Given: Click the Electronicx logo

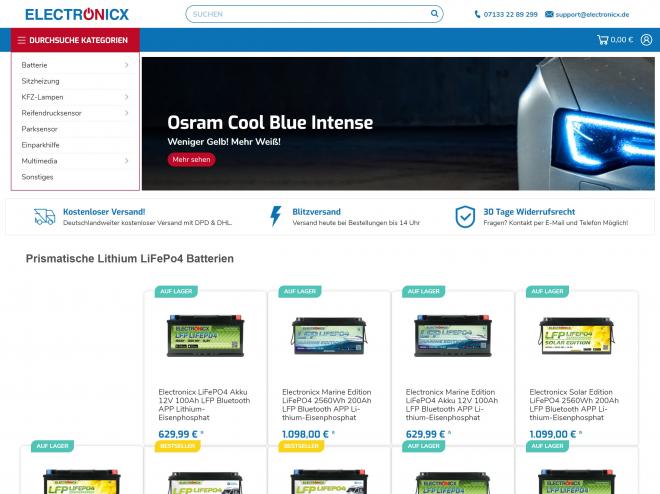Looking at the screenshot, I should pyautogui.click(x=77, y=14).
